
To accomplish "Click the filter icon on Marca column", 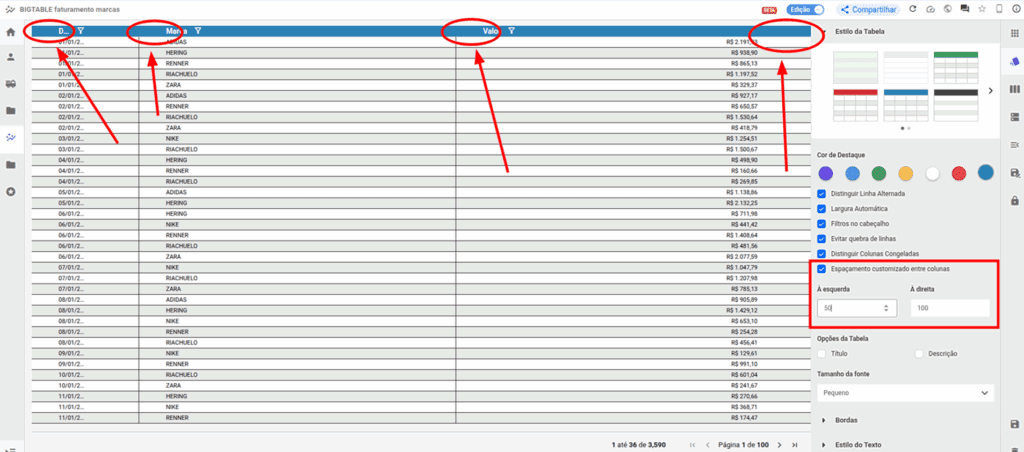I will [x=198, y=32].
